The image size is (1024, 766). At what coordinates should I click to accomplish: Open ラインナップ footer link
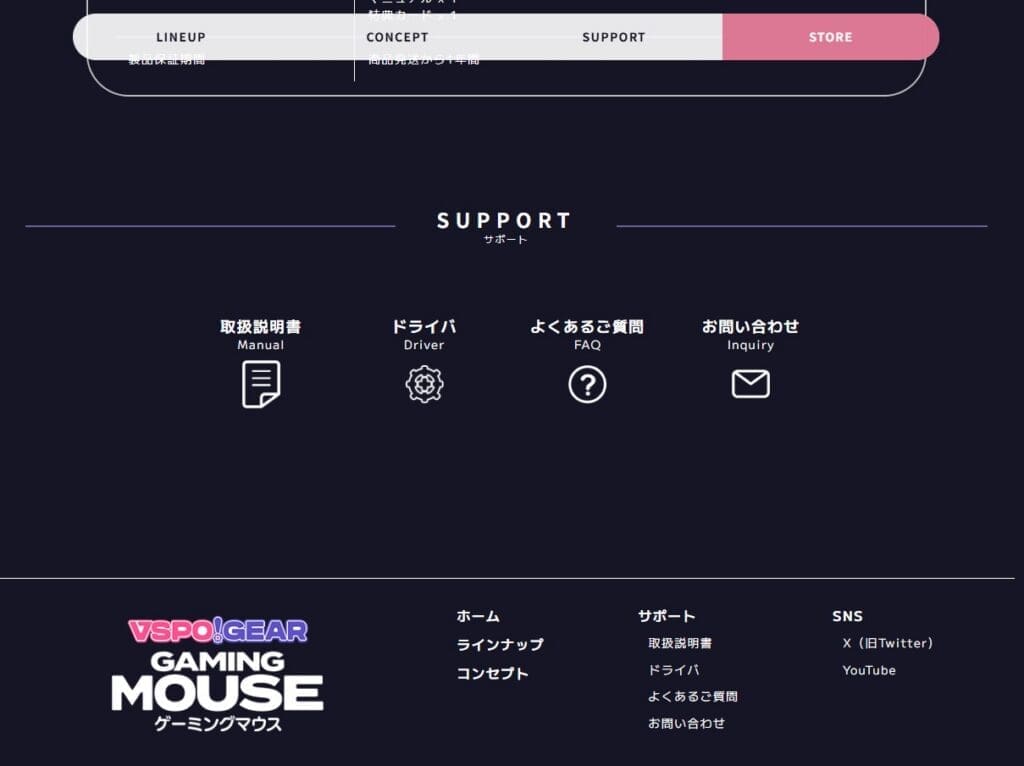500,645
